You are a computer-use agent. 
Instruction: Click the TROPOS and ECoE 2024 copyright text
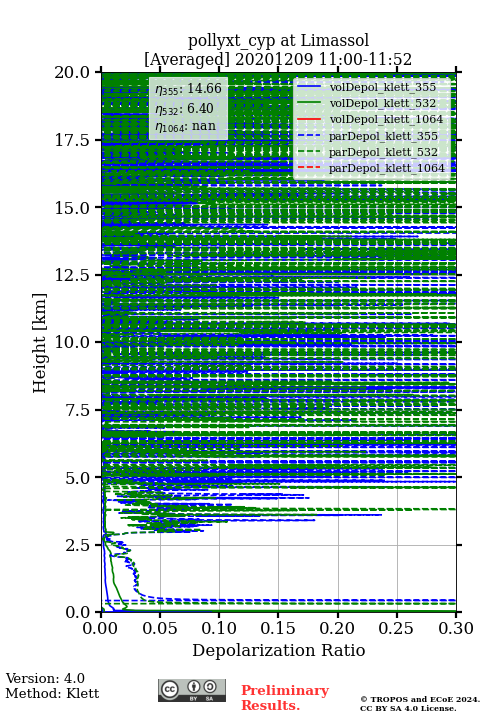click(420, 699)
